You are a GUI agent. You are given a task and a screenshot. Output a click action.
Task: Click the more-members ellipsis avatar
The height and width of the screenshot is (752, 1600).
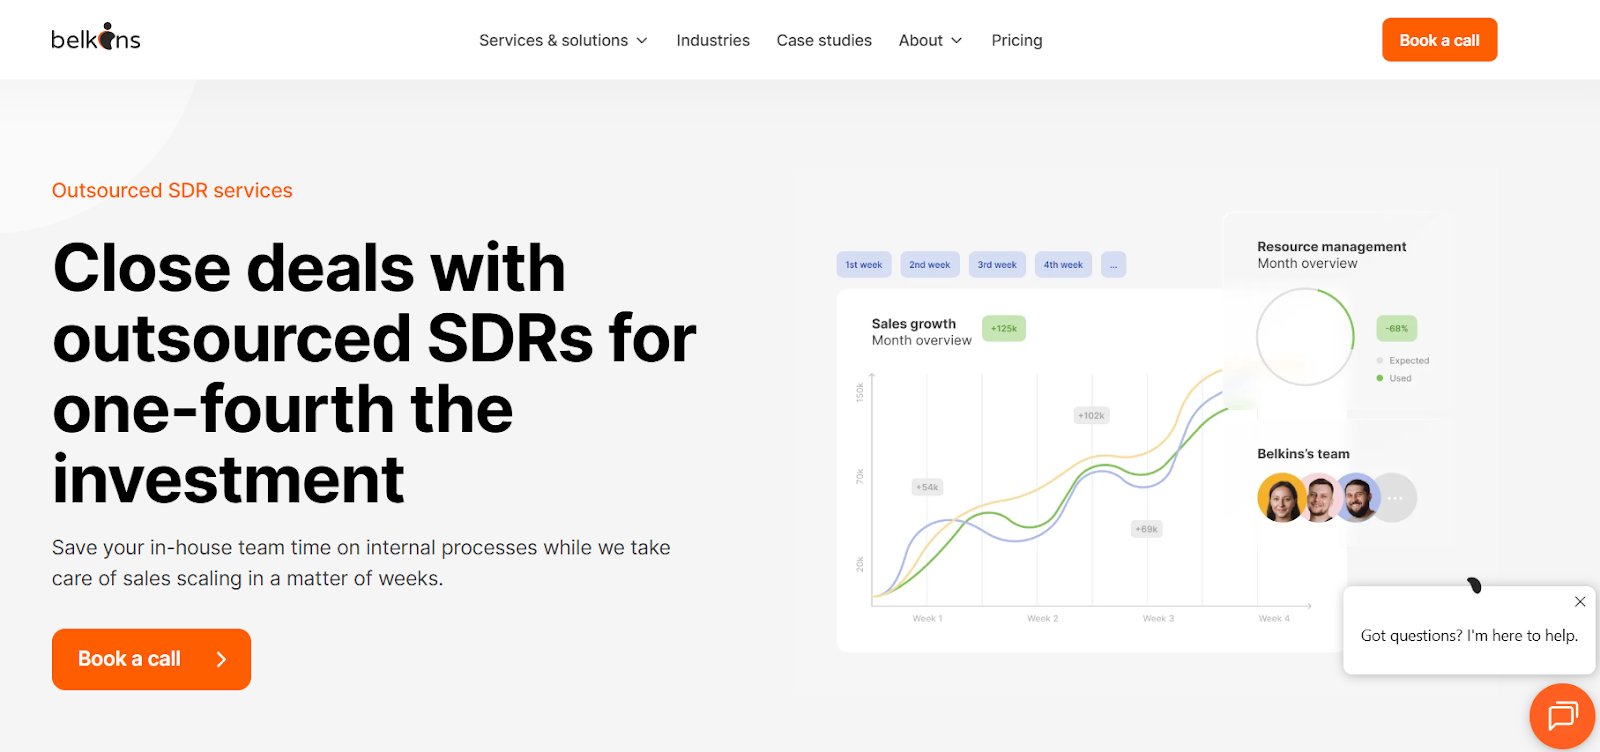point(1394,498)
